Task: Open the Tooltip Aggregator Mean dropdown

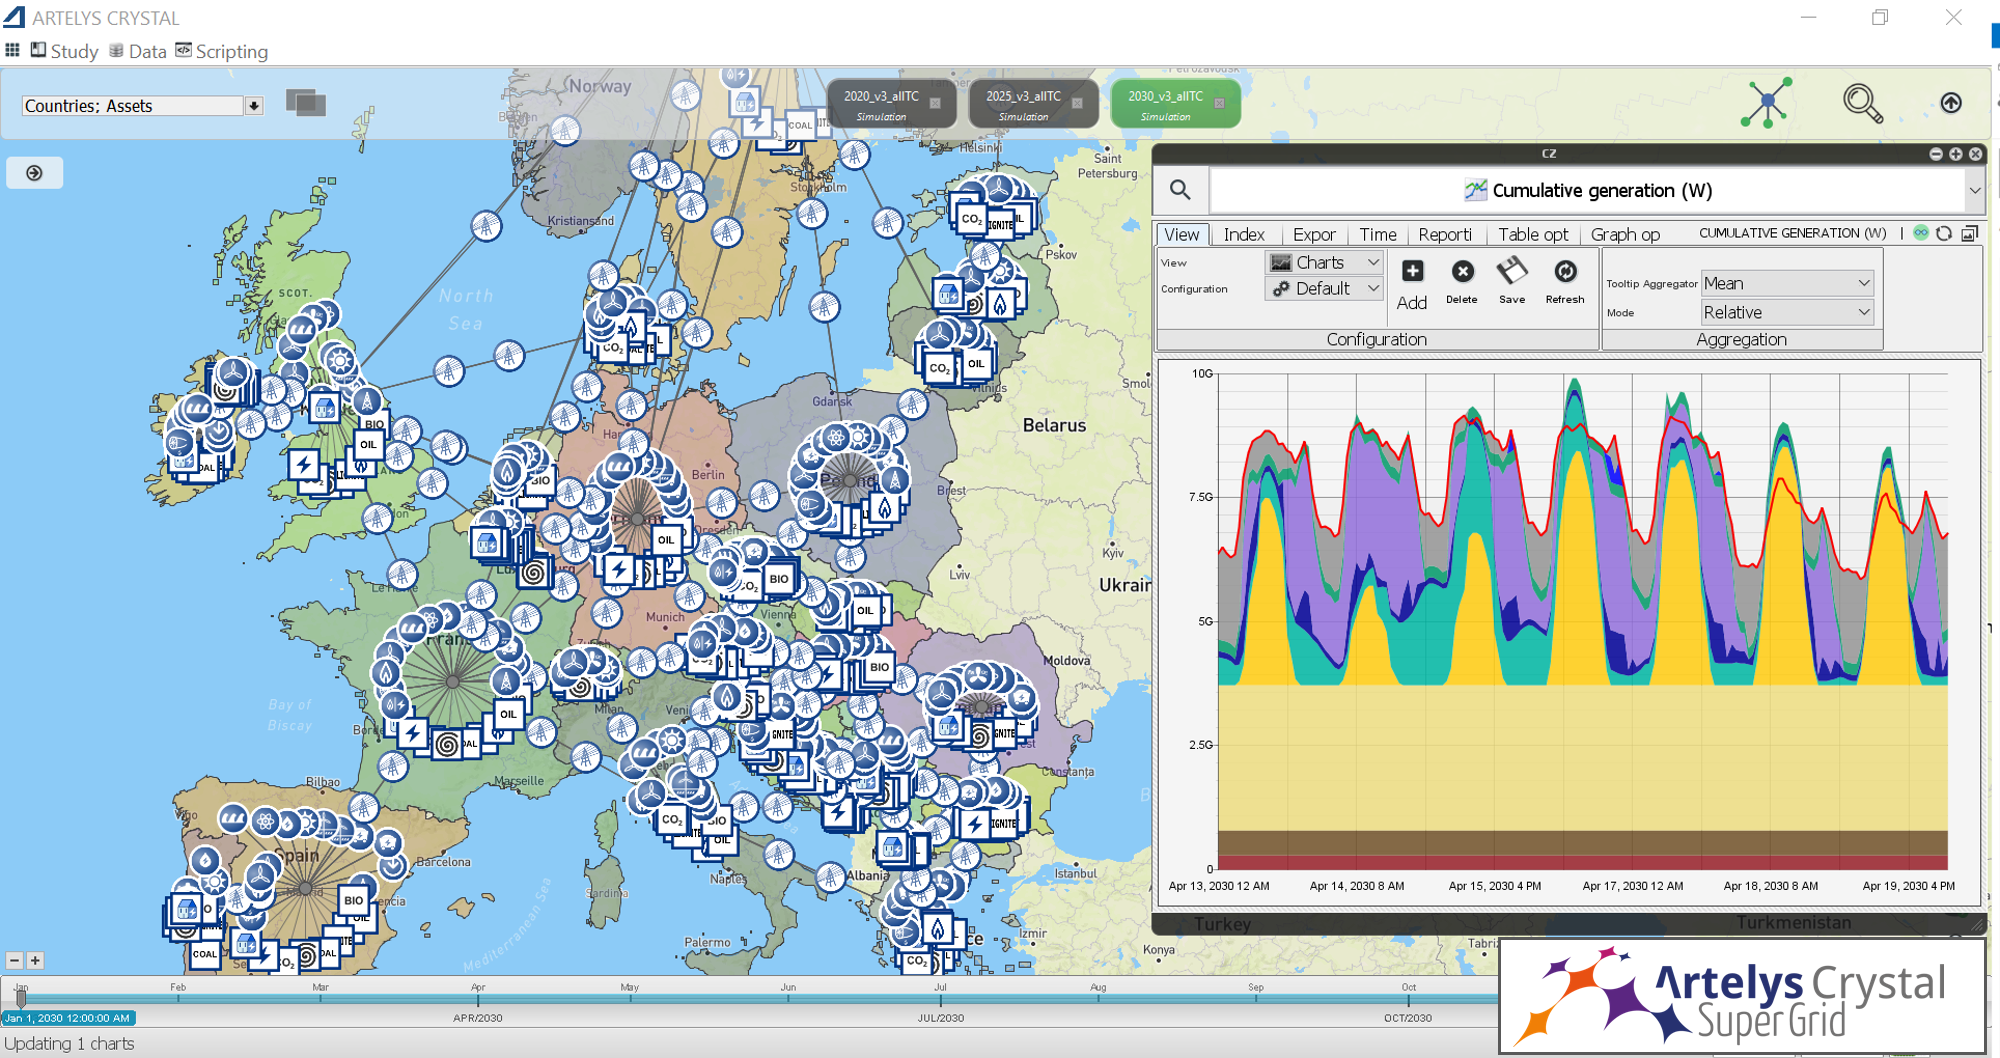Action: [x=1786, y=283]
